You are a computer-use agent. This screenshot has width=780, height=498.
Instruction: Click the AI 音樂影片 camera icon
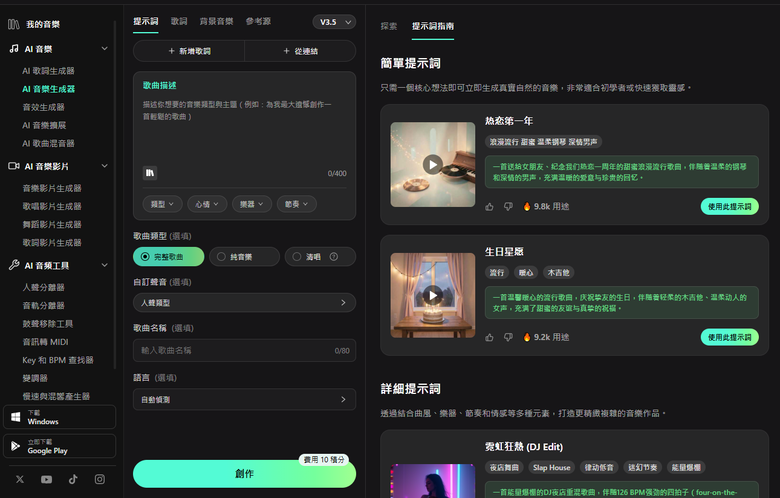[x=14, y=166]
